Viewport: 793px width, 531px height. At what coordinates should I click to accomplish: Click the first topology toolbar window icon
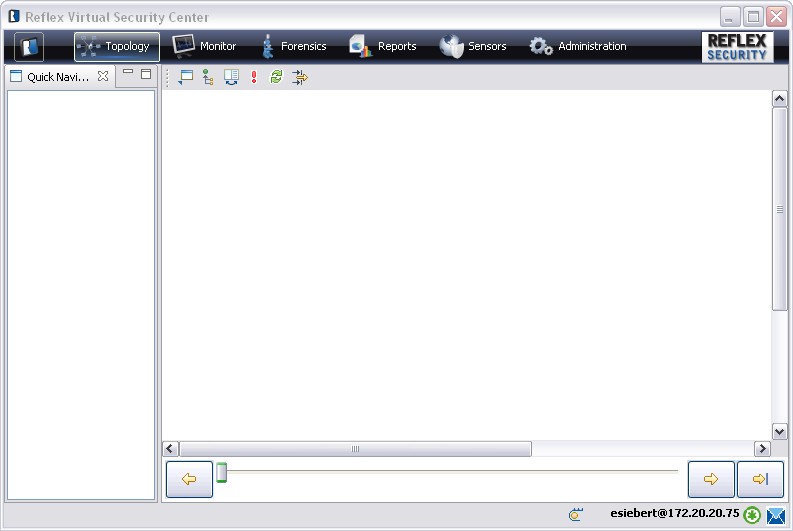(x=186, y=77)
